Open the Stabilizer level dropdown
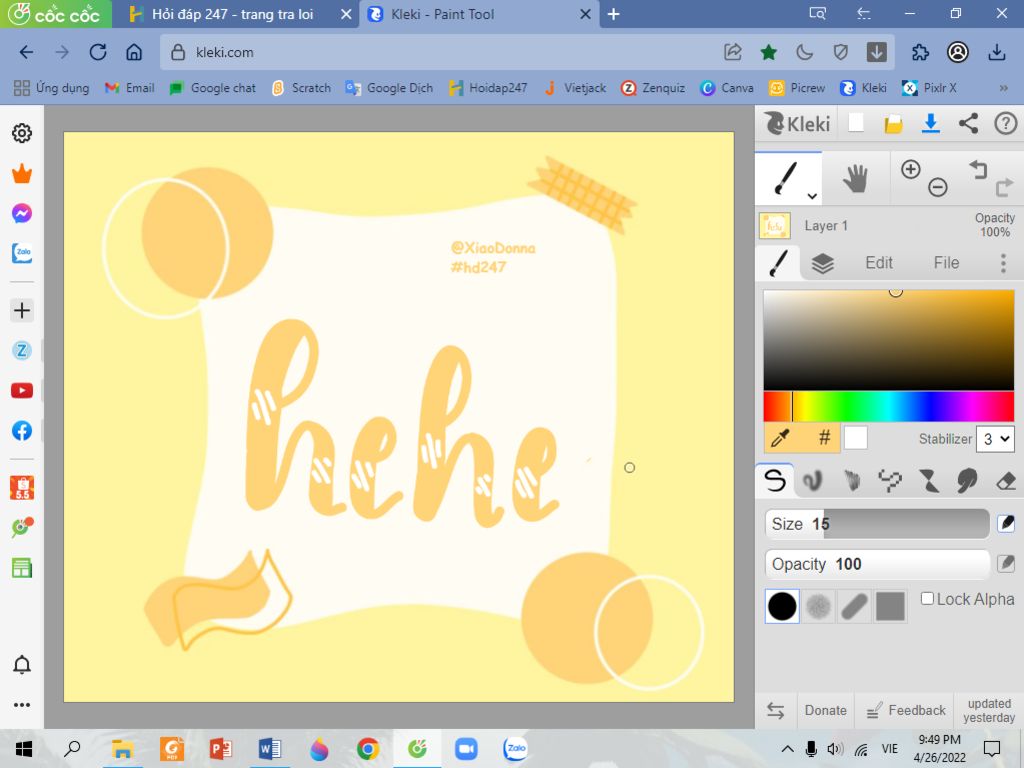 click(x=995, y=439)
